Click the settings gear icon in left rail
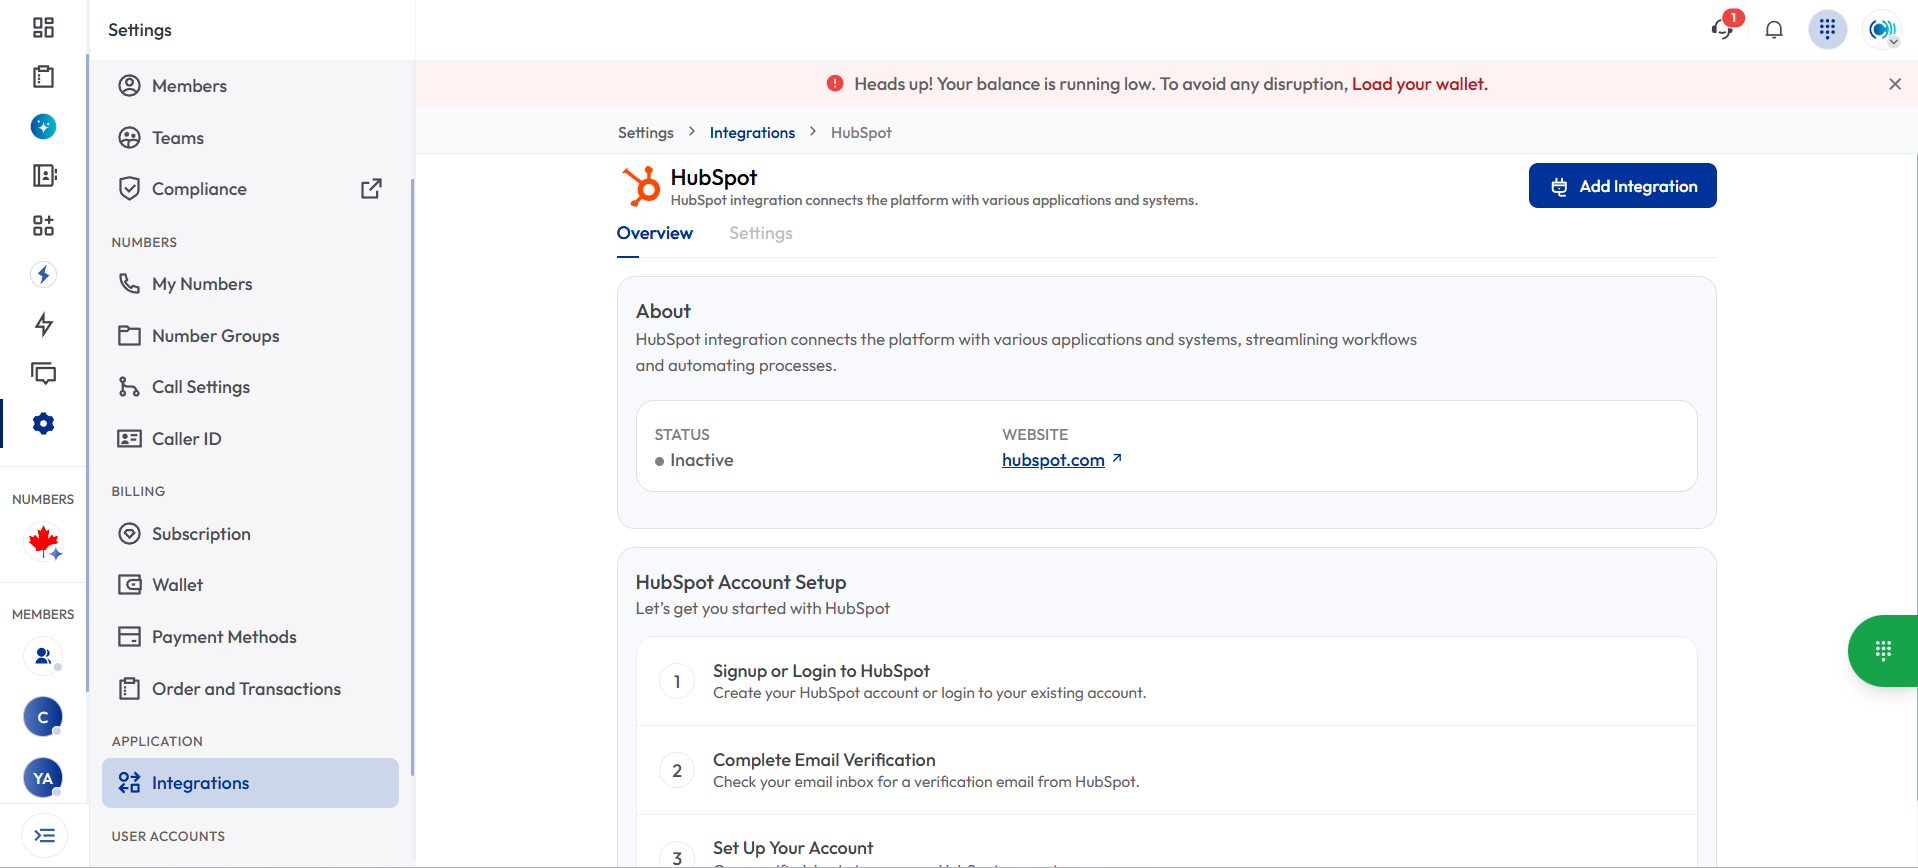 pos(43,423)
